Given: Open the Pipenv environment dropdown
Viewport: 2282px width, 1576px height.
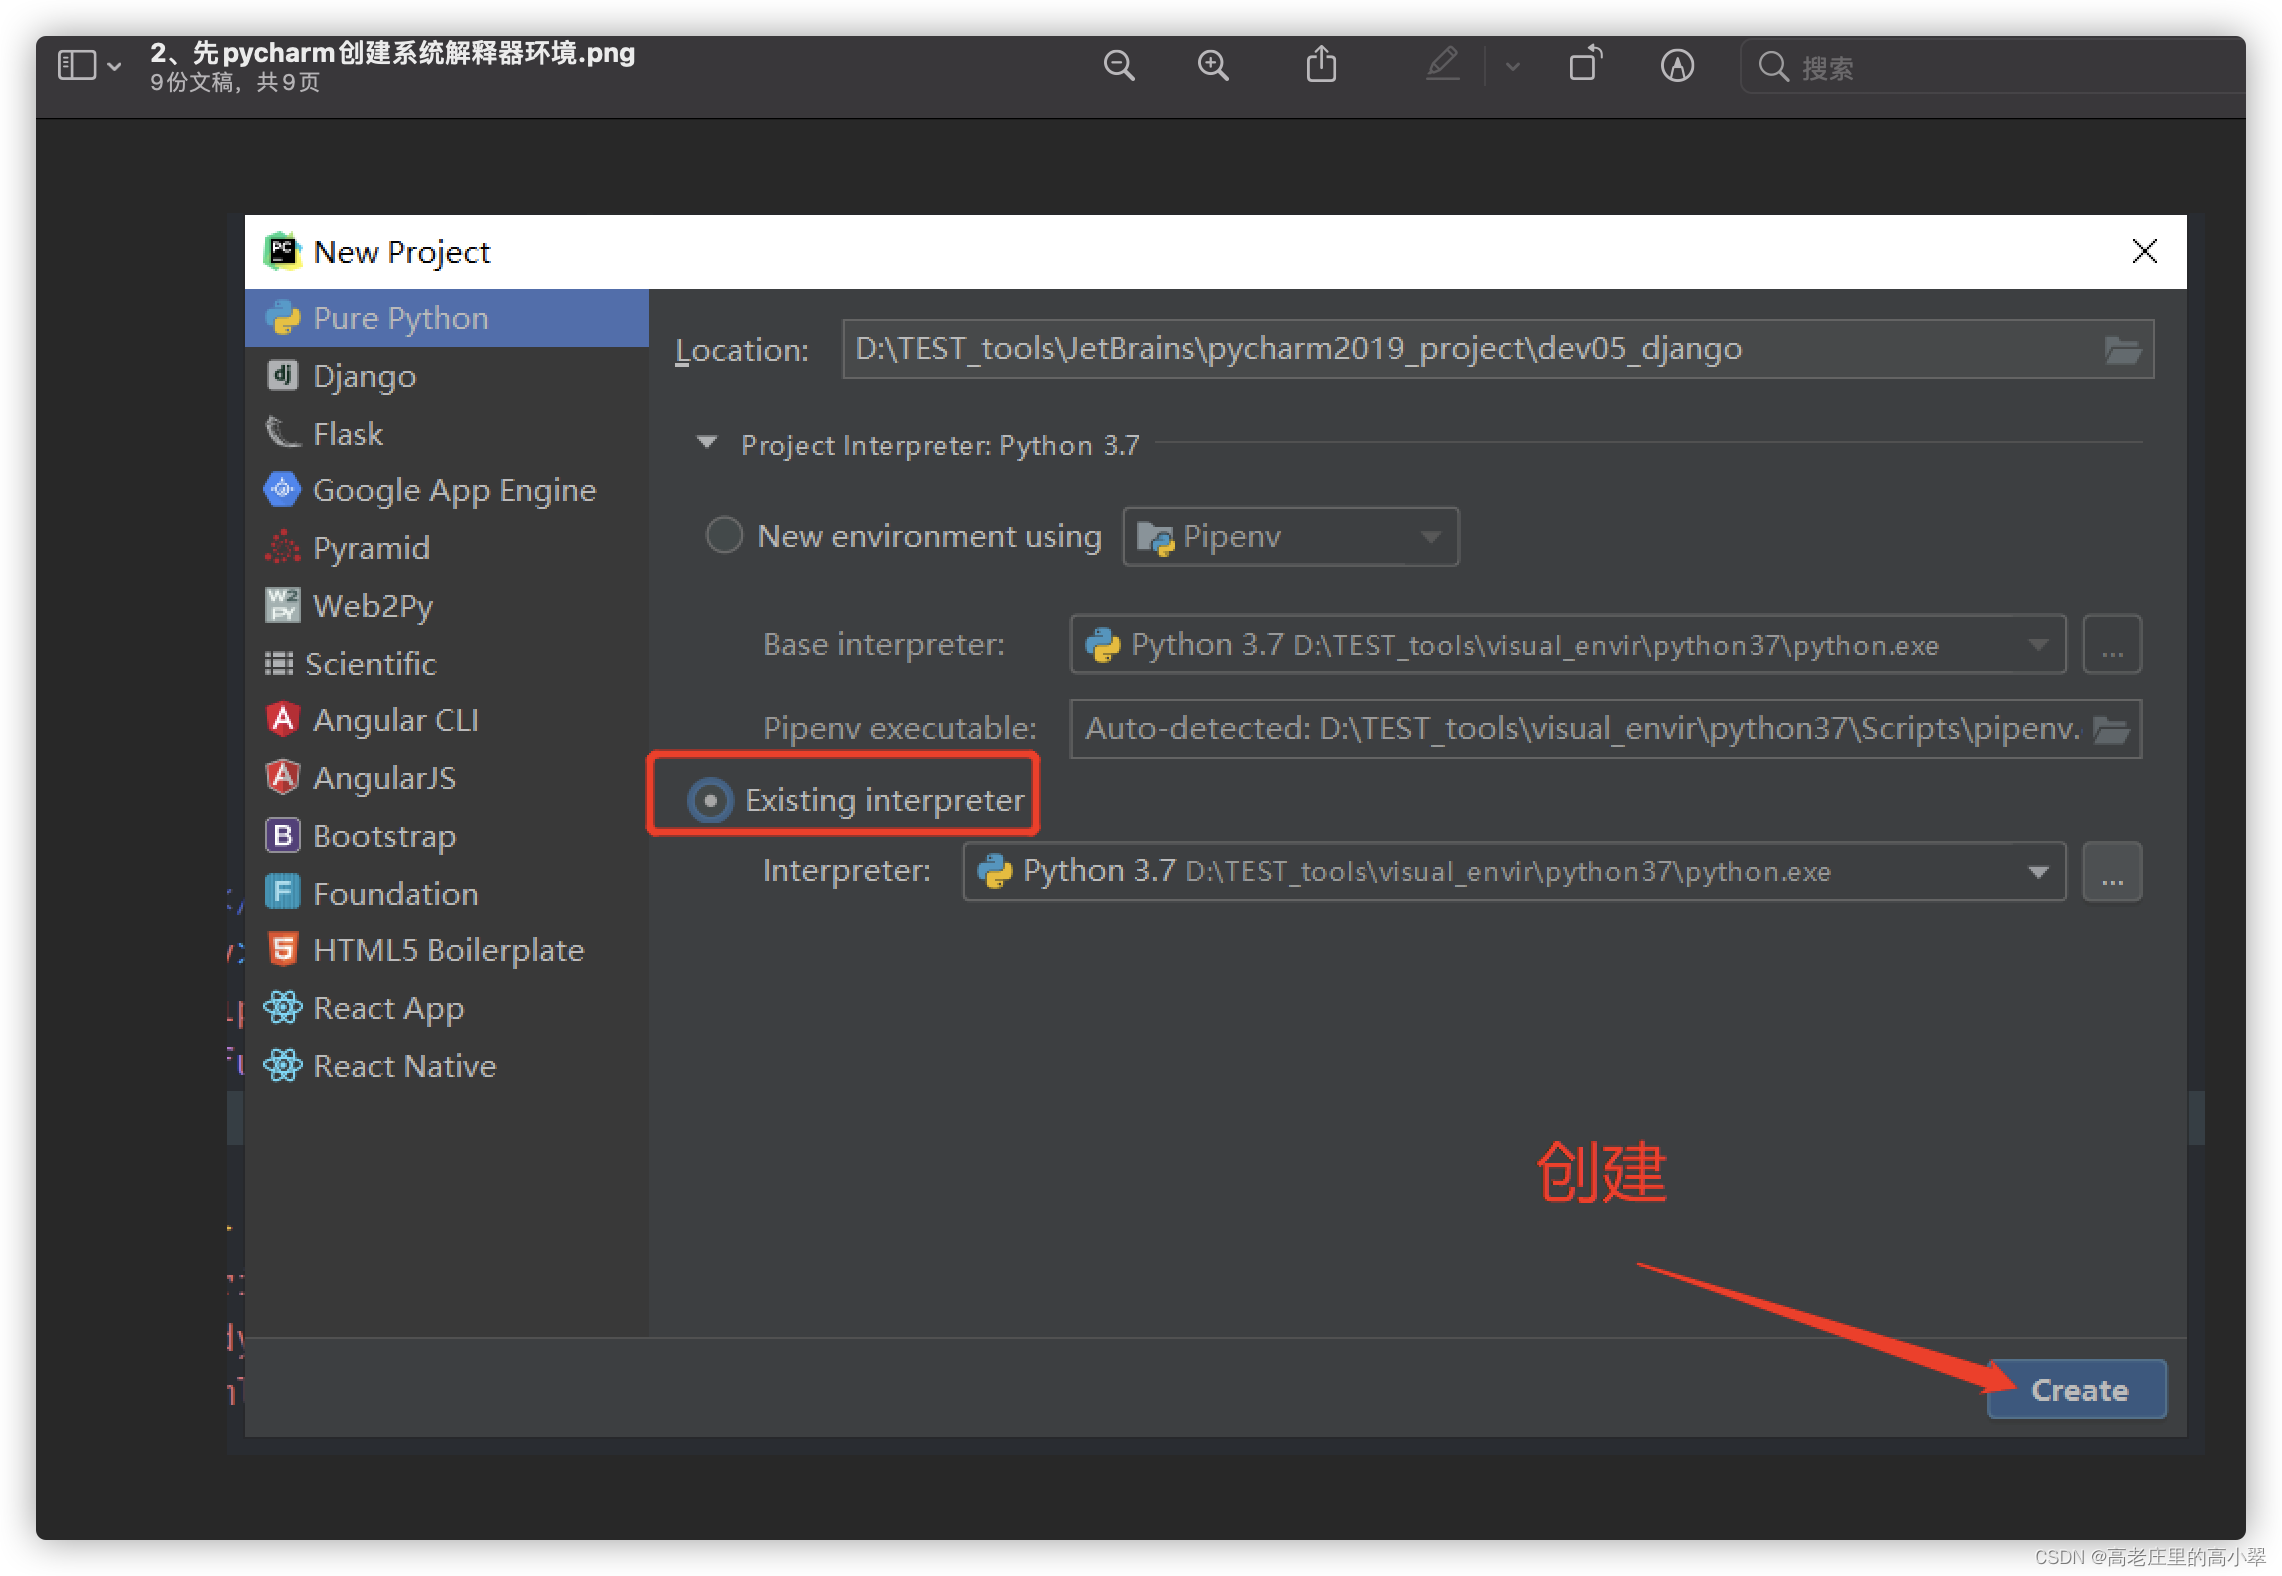Looking at the screenshot, I should pyautogui.click(x=1290, y=537).
